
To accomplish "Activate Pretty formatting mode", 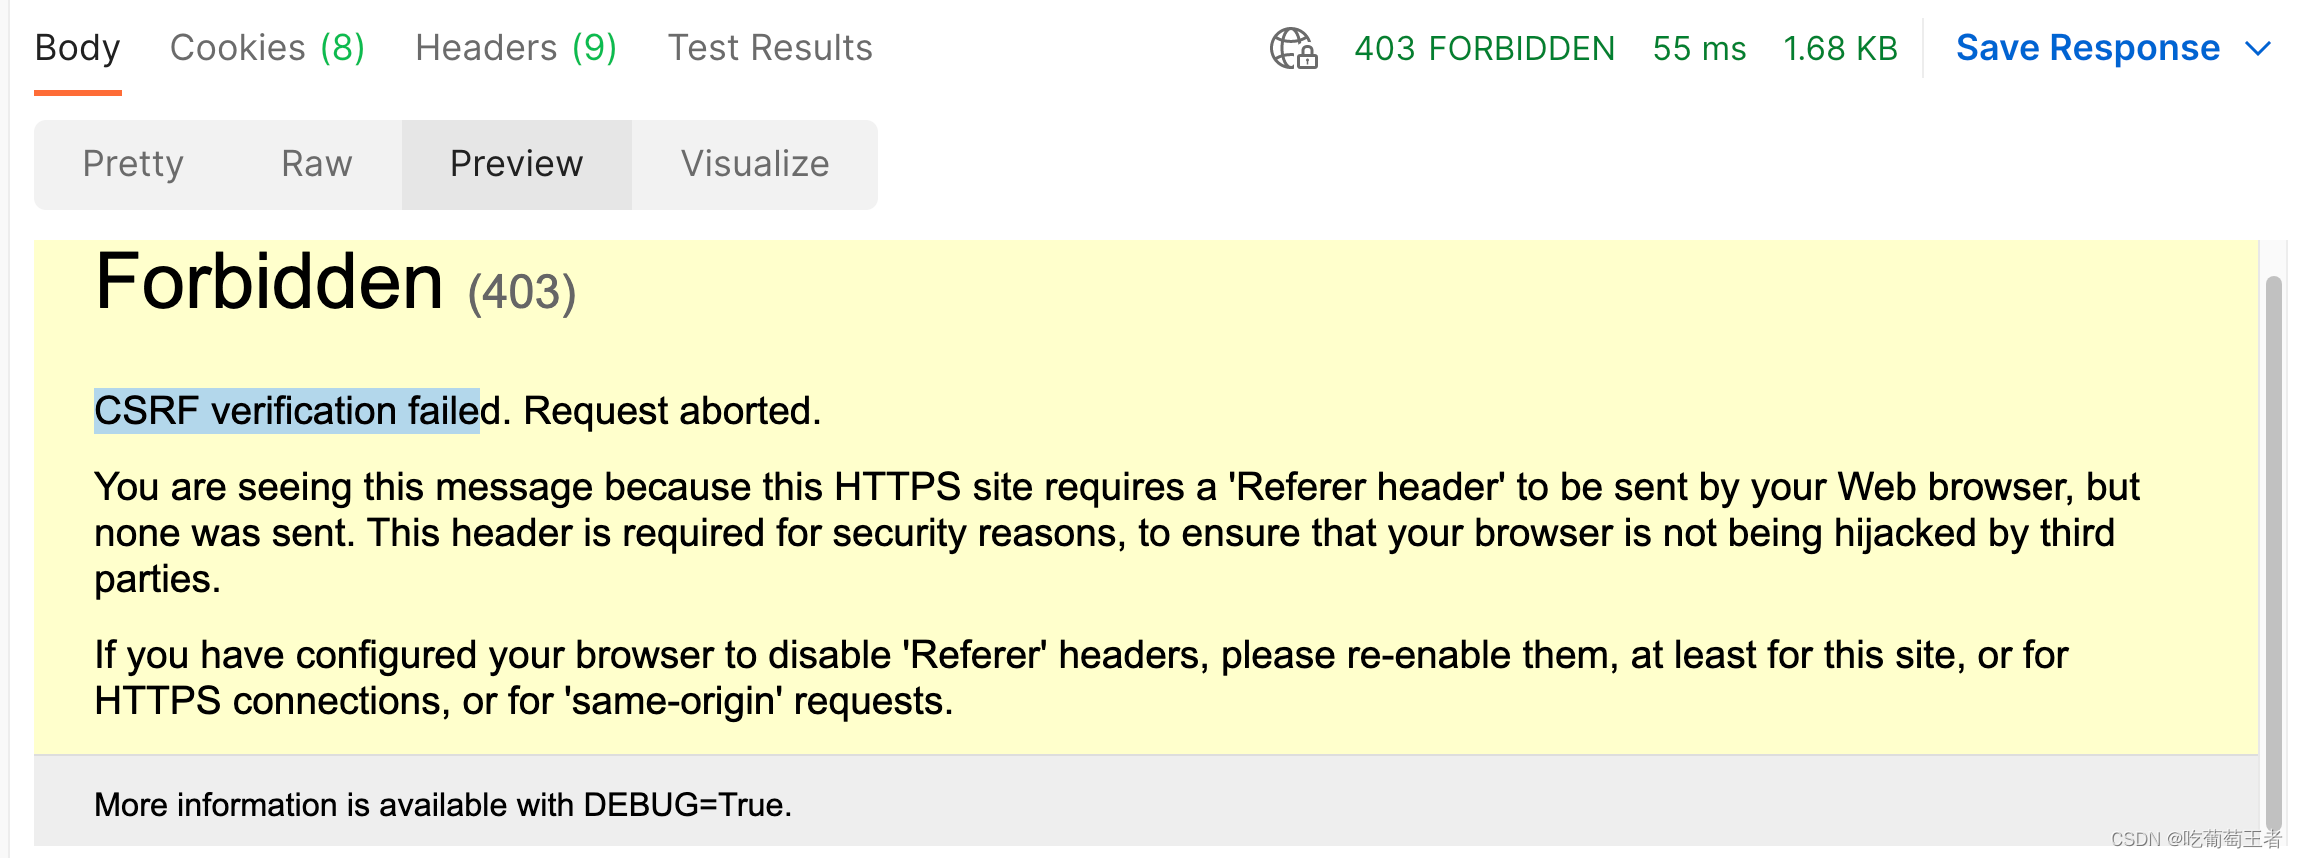I will coord(133,163).
